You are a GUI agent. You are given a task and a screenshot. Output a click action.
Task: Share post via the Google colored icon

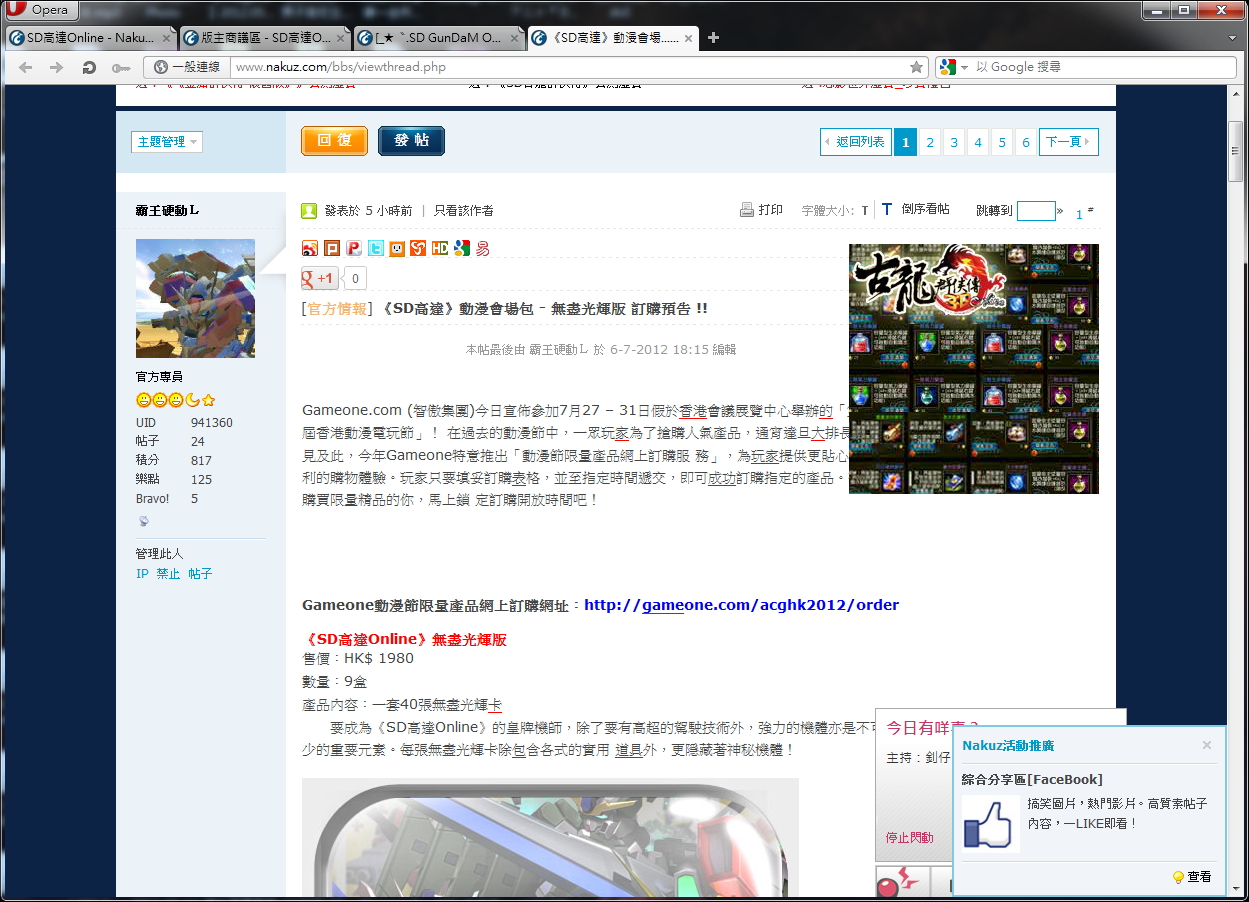[x=461, y=248]
